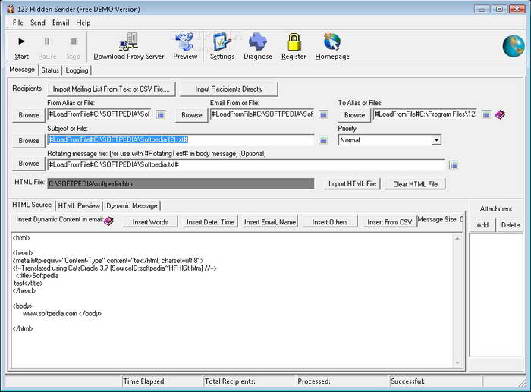Open the Help menu
This screenshot has height=392, width=531.
tap(83, 23)
